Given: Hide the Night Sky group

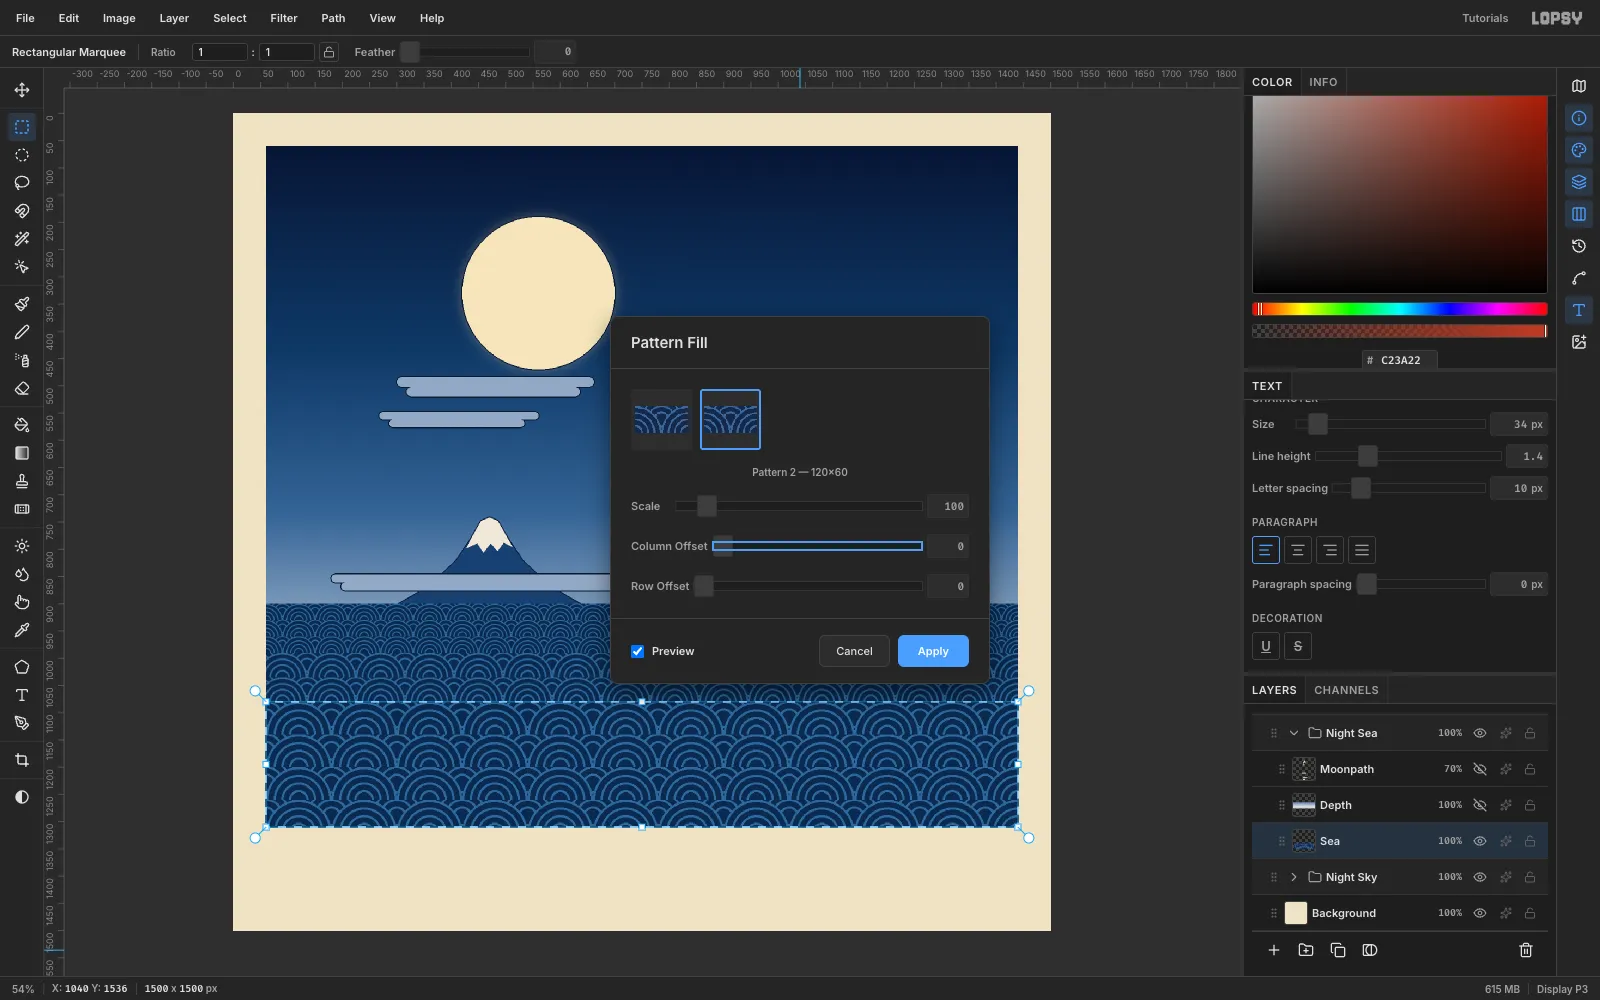Looking at the screenshot, I should click(1480, 877).
